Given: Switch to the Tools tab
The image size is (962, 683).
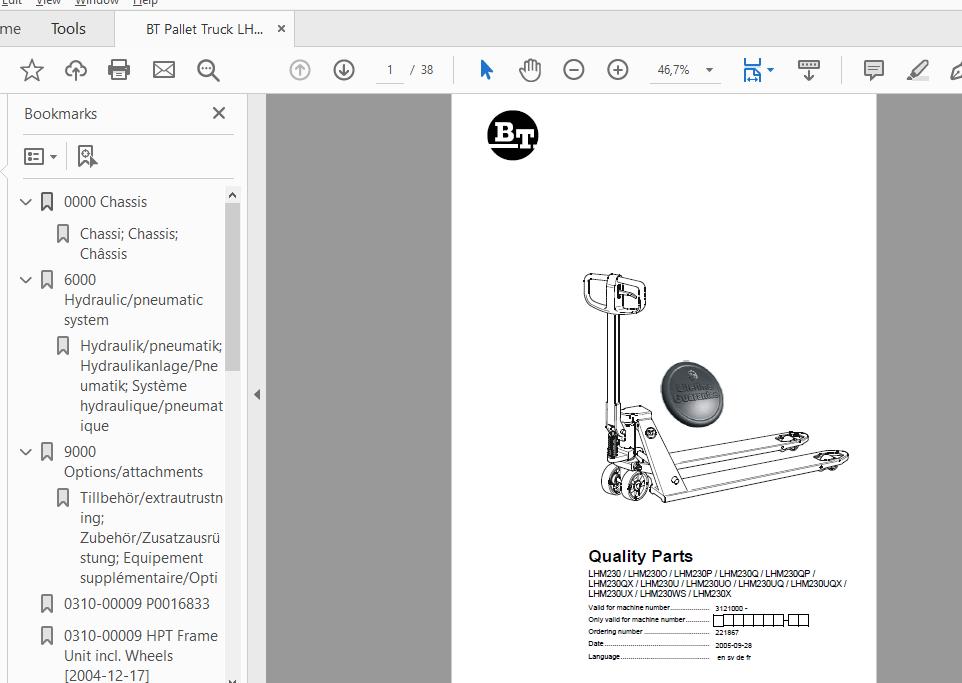Looking at the screenshot, I should (68, 29).
